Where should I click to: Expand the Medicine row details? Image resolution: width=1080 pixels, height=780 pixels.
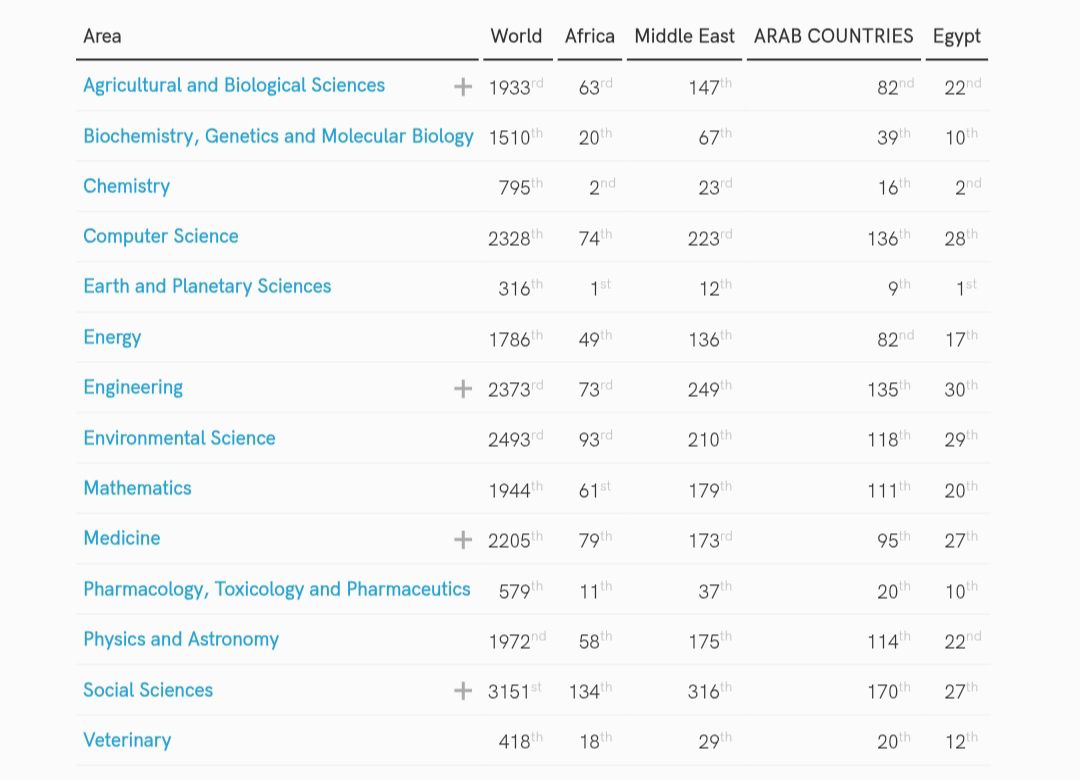click(x=463, y=538)
